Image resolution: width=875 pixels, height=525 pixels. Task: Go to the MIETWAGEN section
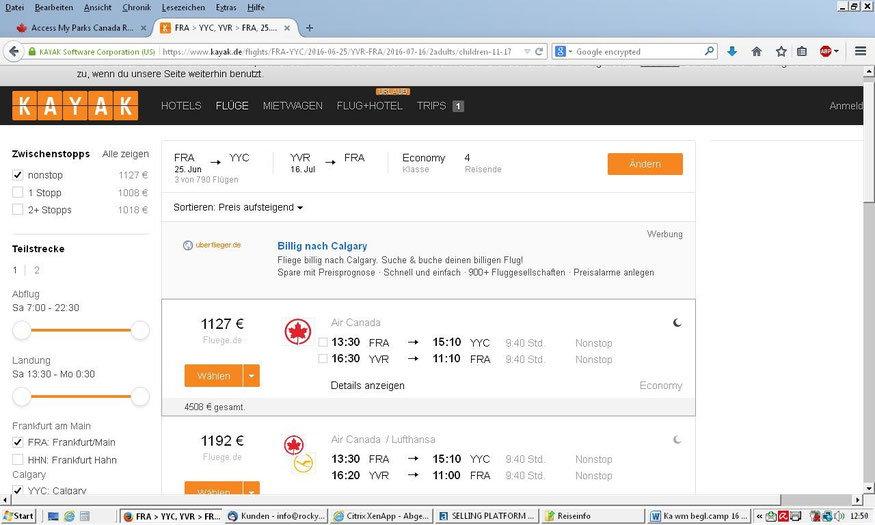(x=292, y=105)
